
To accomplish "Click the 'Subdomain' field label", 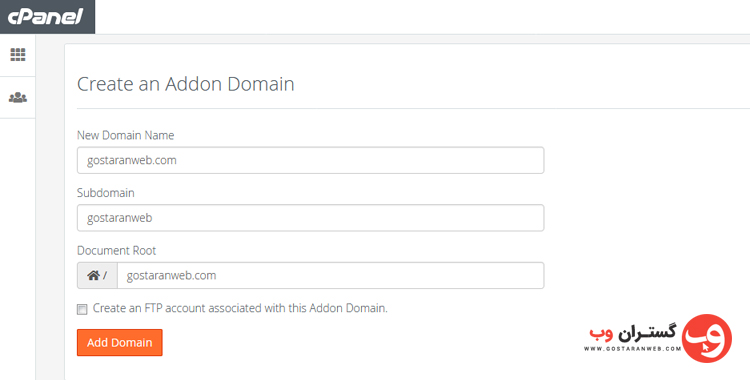I will coord(106,193).
